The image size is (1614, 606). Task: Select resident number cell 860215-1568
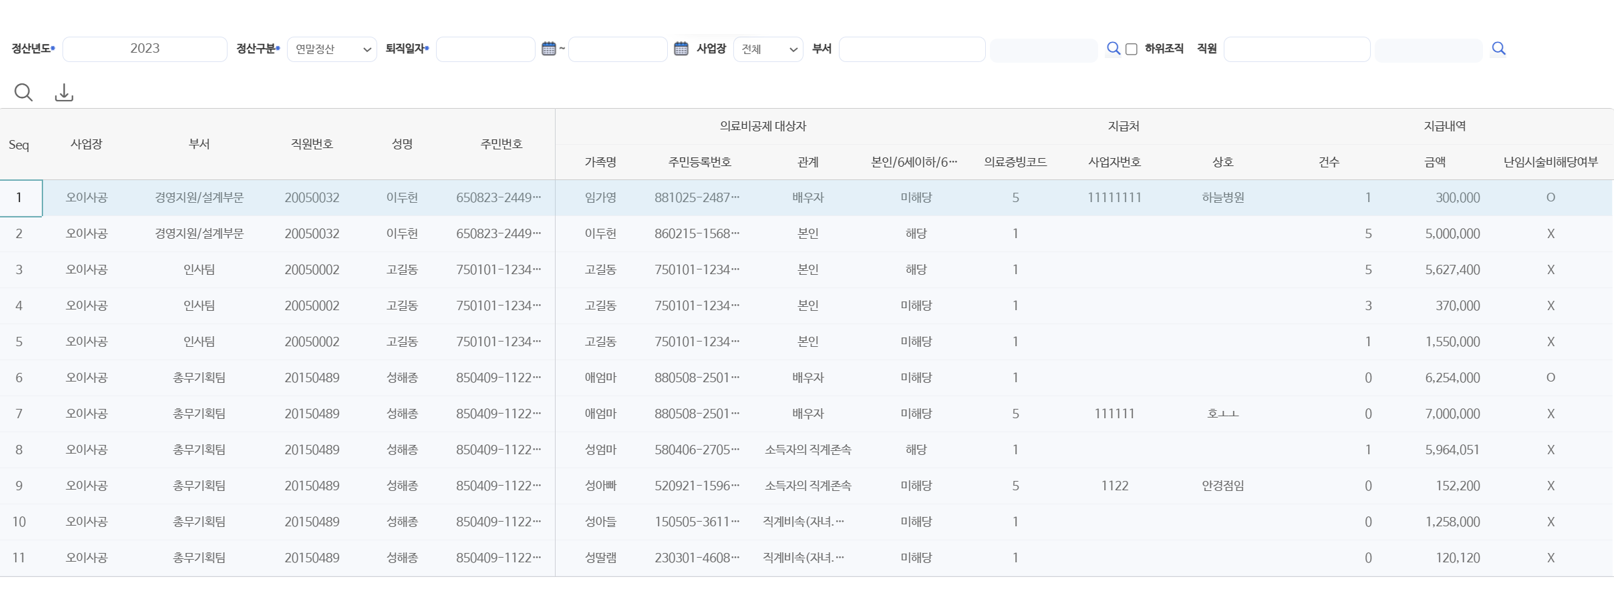pyautogui.click(x=700, y=234)
